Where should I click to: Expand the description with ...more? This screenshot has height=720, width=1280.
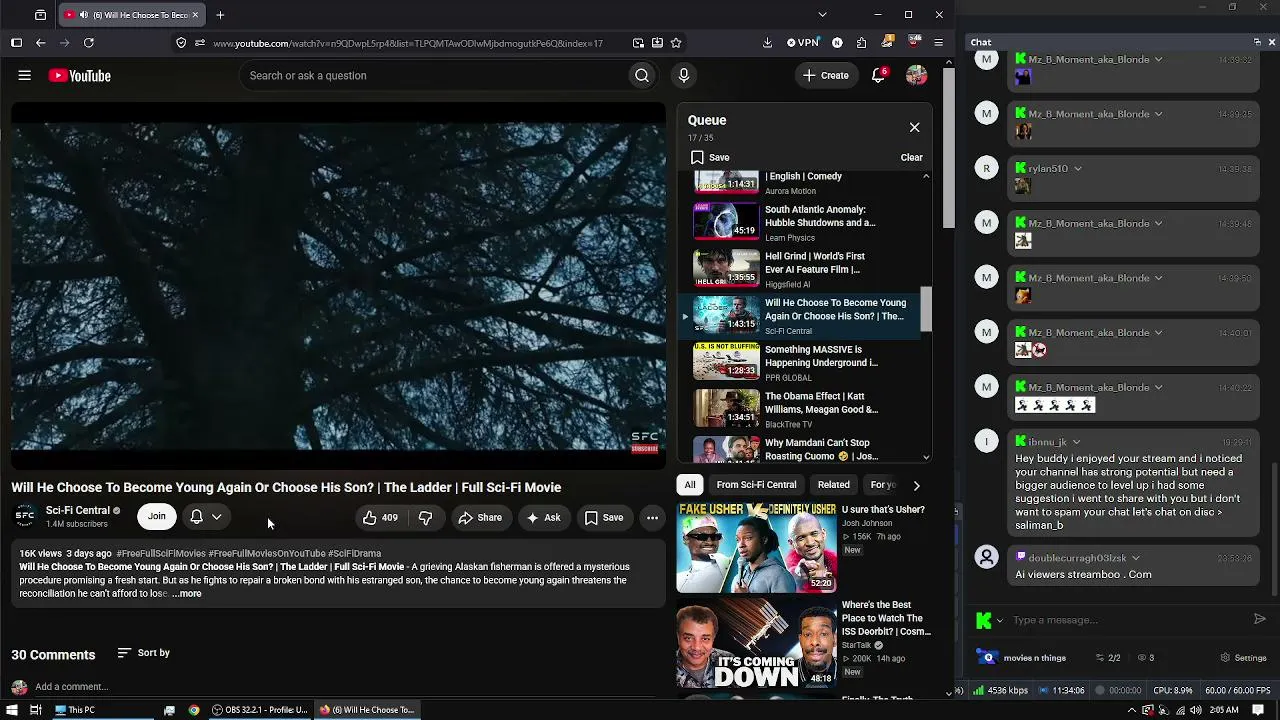point(186,594)
